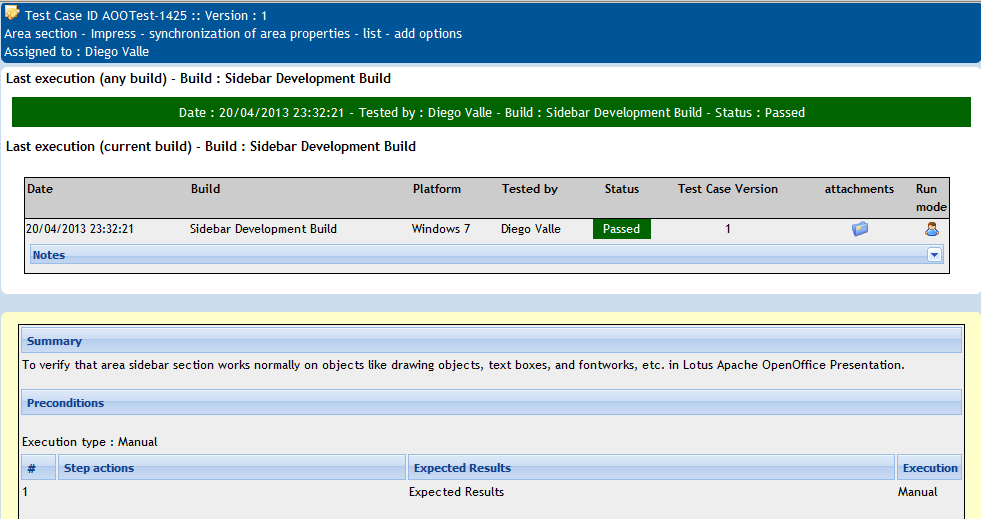Click the green Passed status cell

[x=622, y=229]
